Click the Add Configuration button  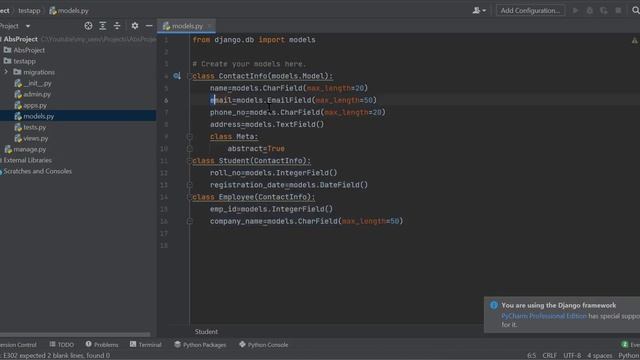(530, 11)
